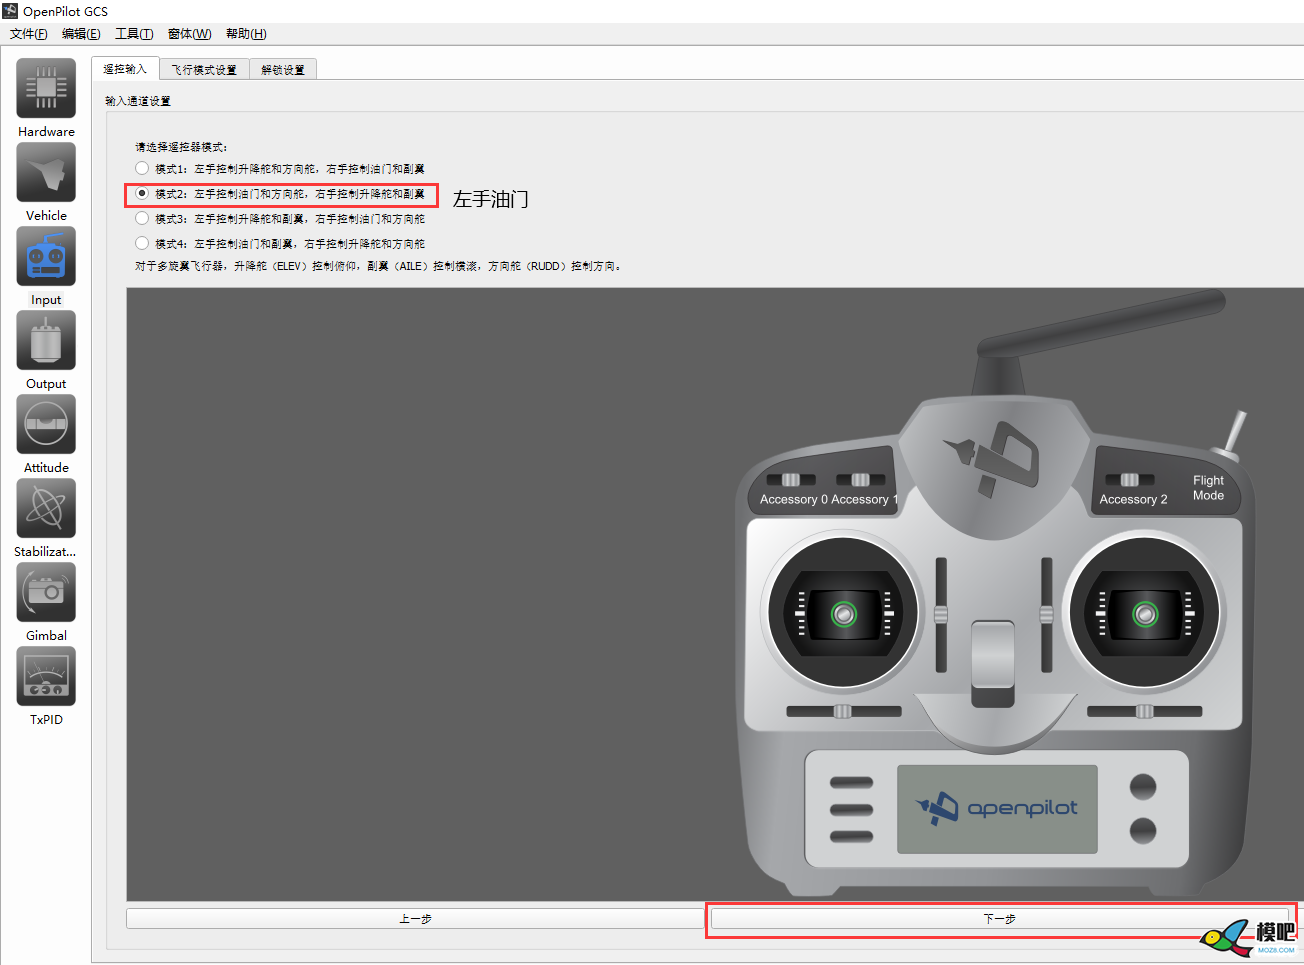Viewport: 1304px width, 965px height.
Task: Click the 请选择遥控器模式 prompt text
Action: tap(182, 147)
